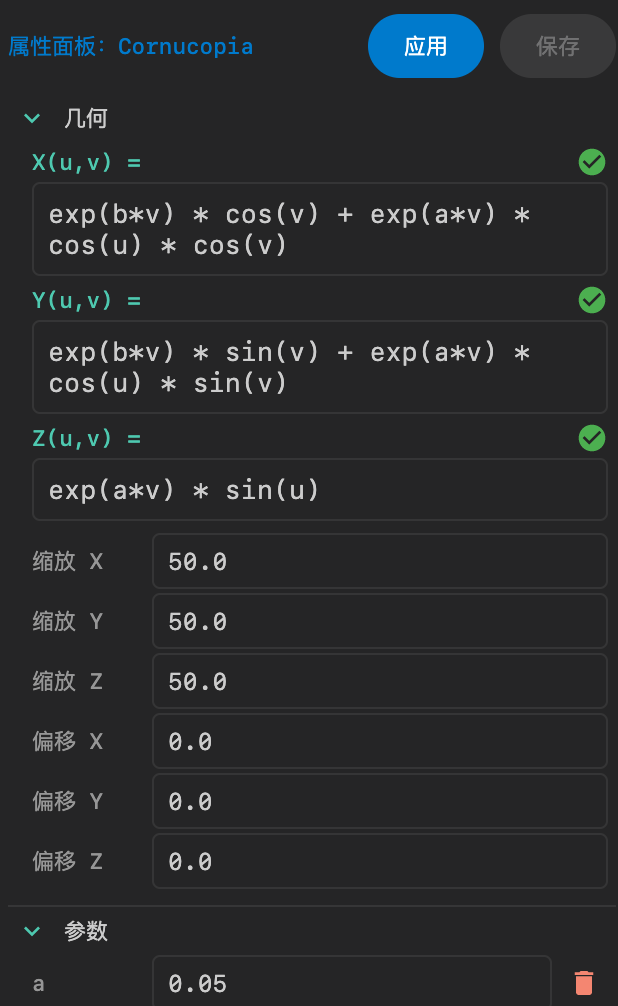Click the 偏移 Z input box
The height and width of the screenshot is (1006, 618).
coord(379,861)
